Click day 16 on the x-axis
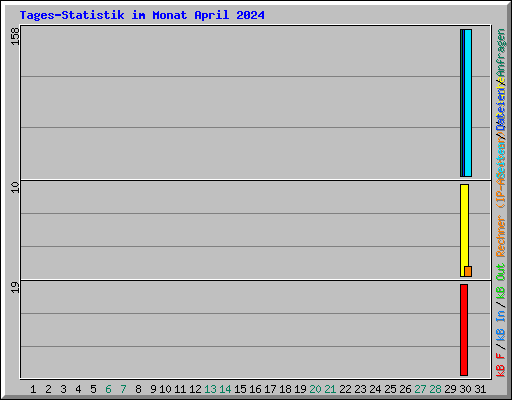 [255, 389]
